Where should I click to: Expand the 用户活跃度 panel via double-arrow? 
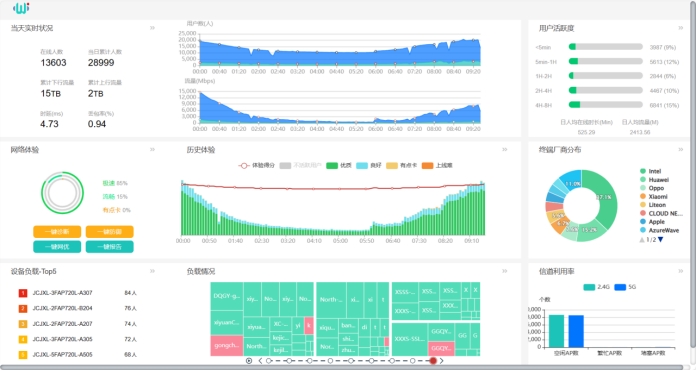point(680,28)
